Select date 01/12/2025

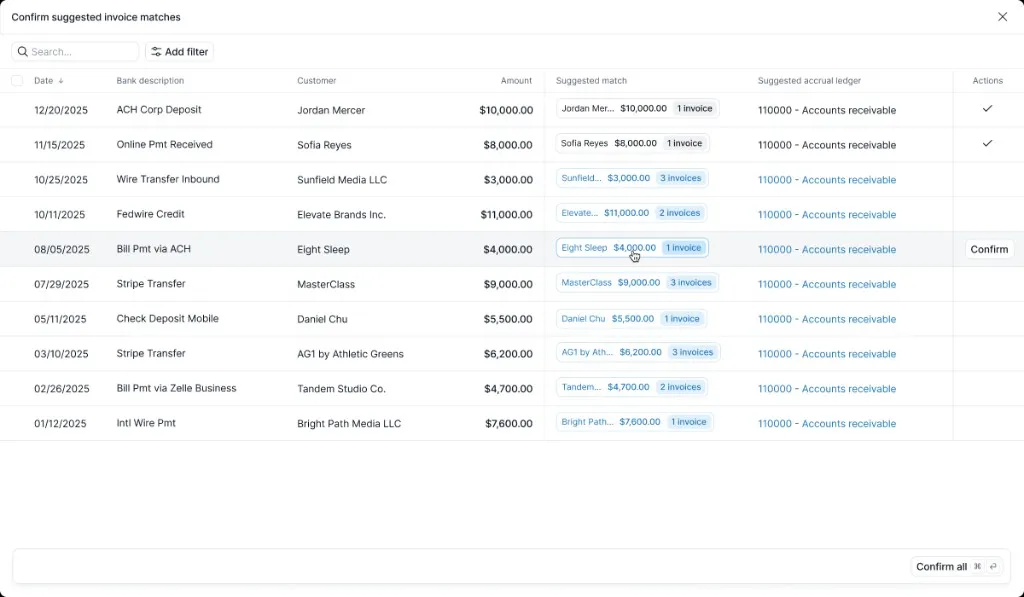[x=60, y=423]
